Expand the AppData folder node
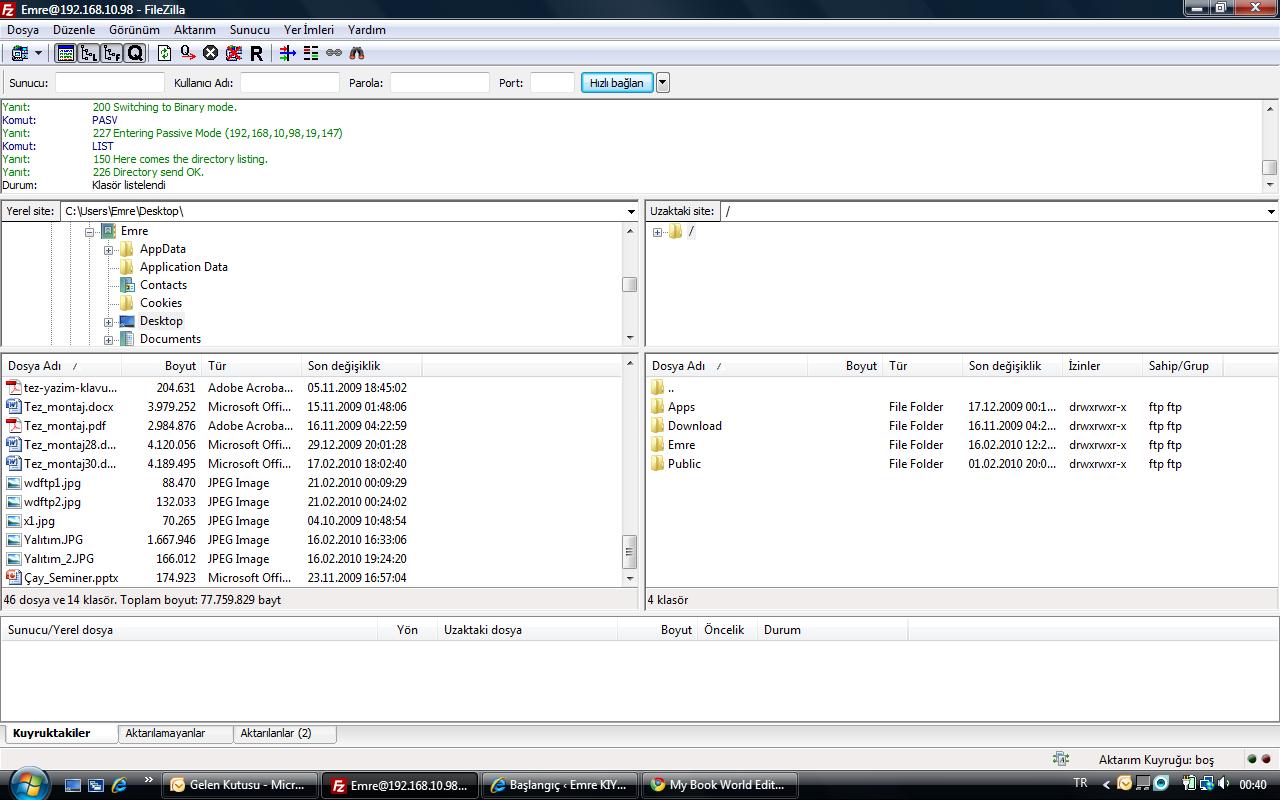This screenshot has height=800, width=1280. pos(108,249)
